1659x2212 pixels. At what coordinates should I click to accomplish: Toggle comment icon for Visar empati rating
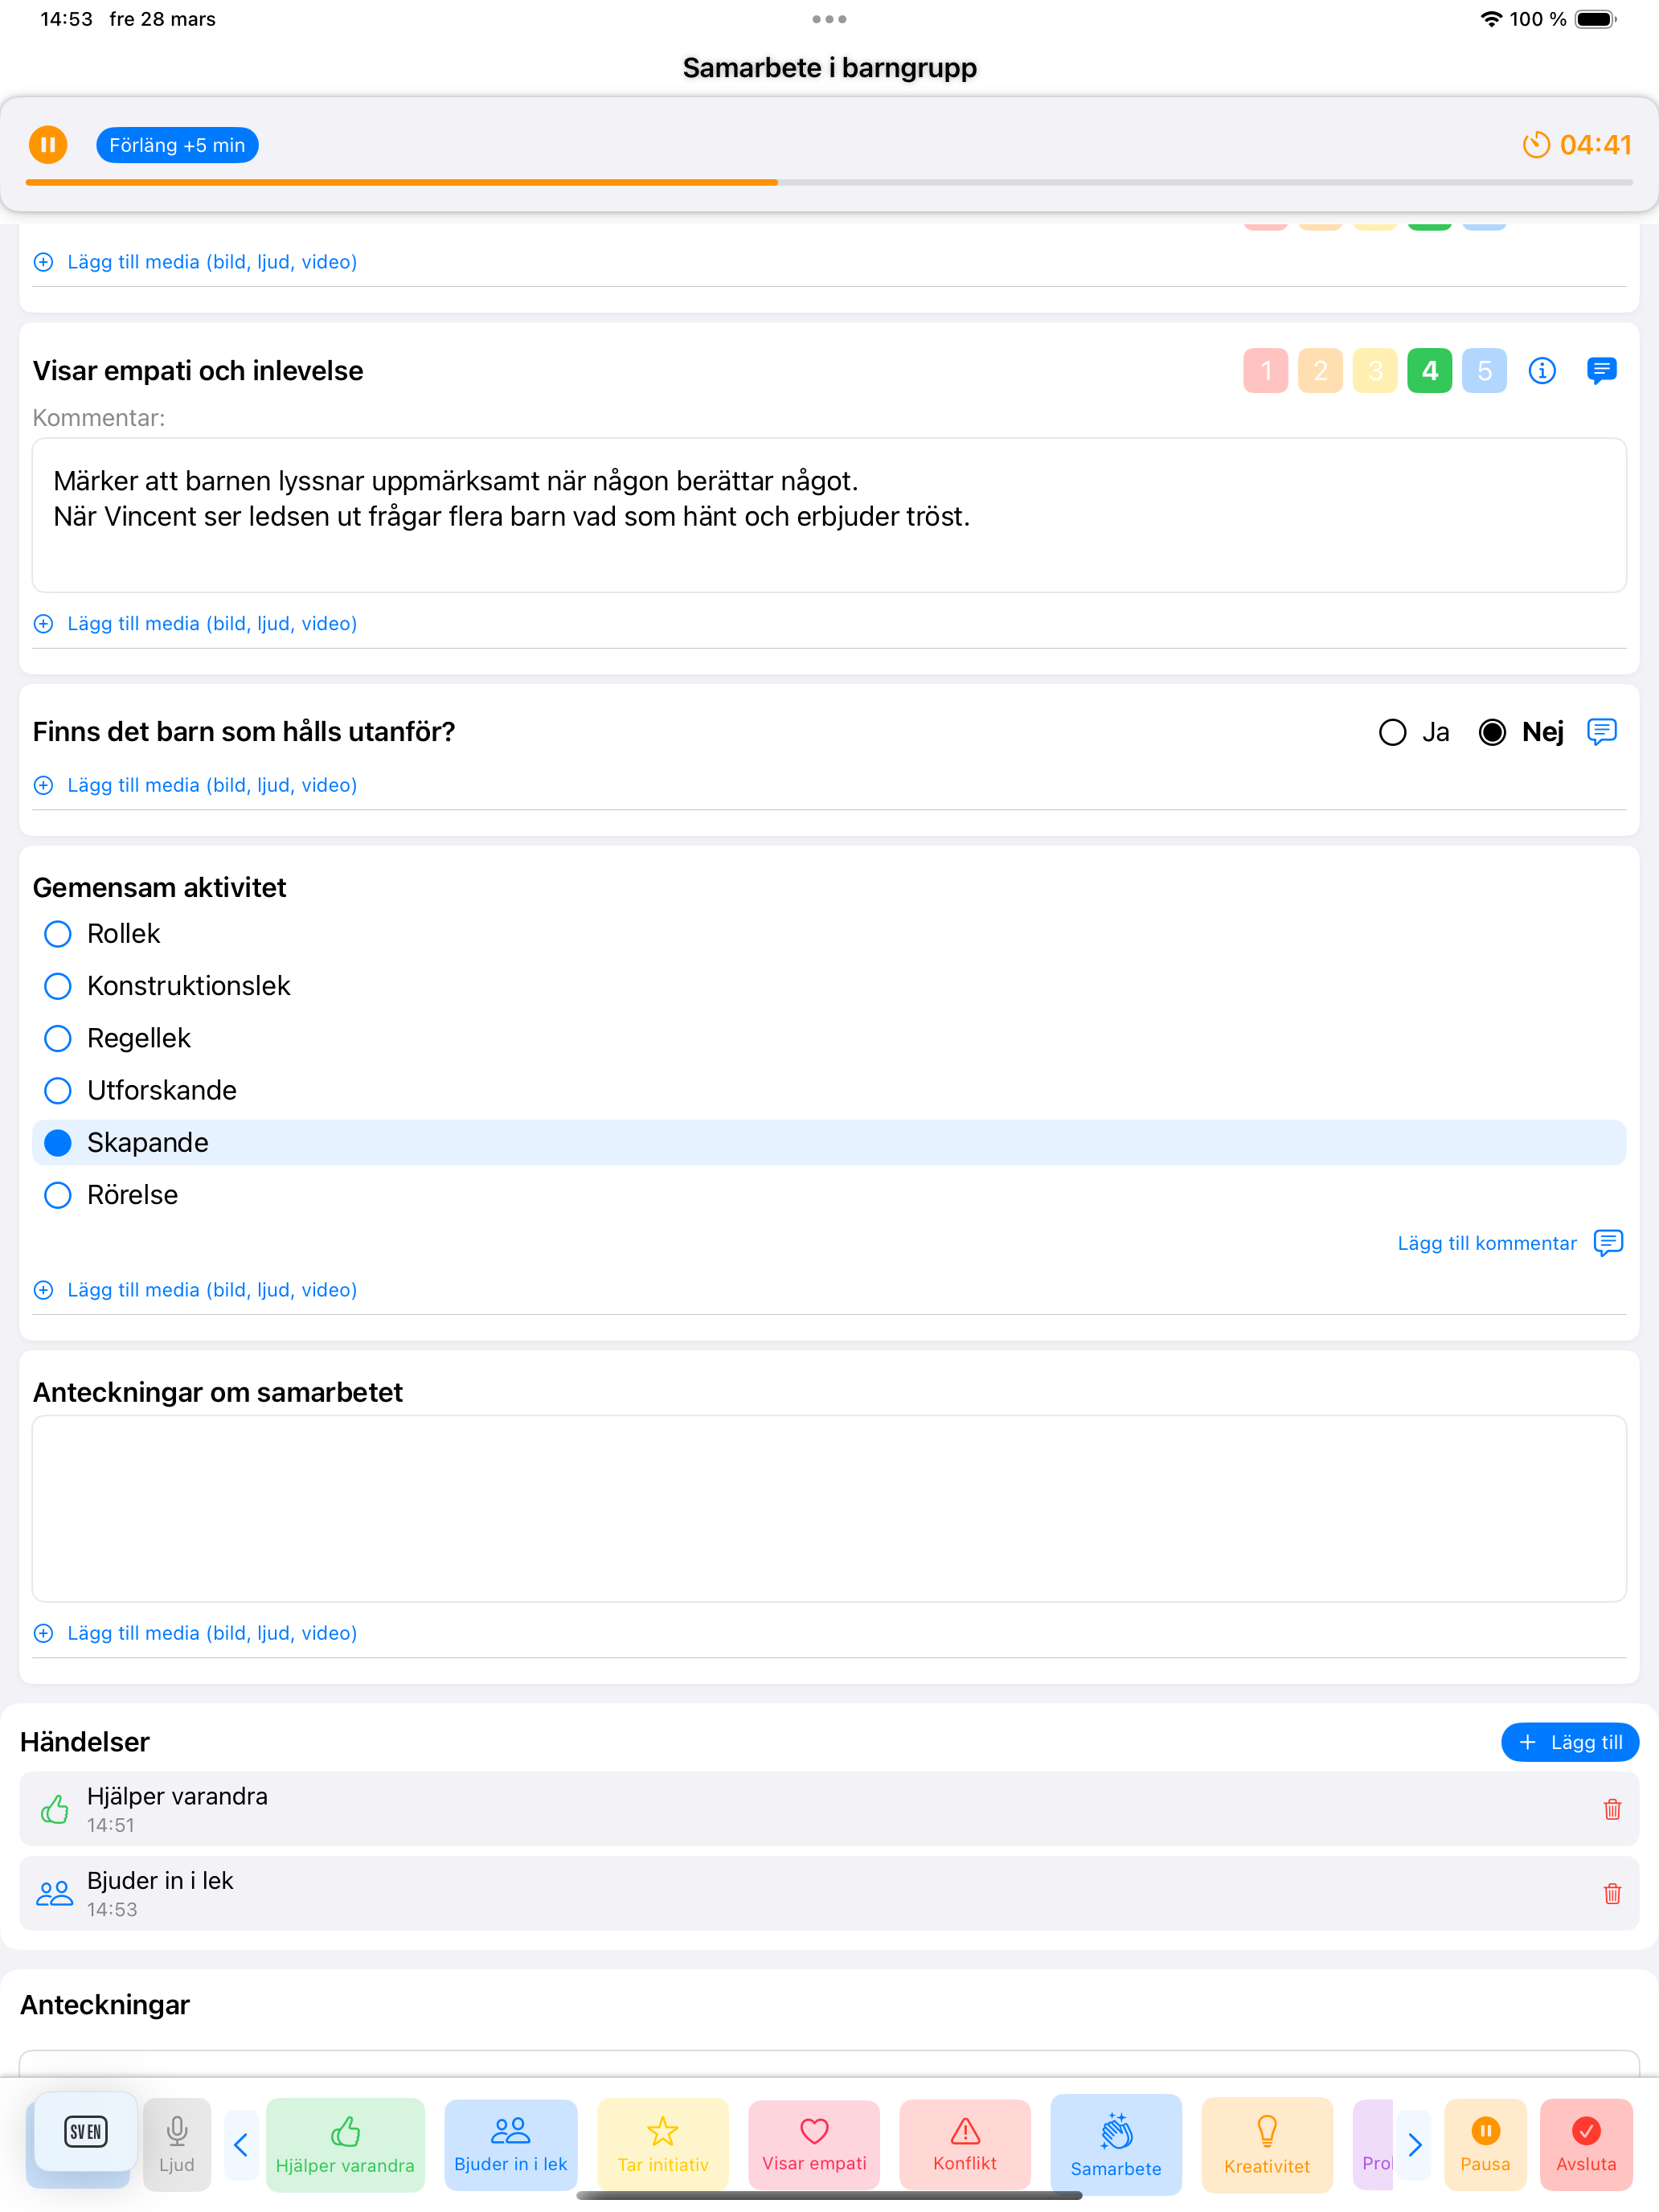click(1601, 371)
